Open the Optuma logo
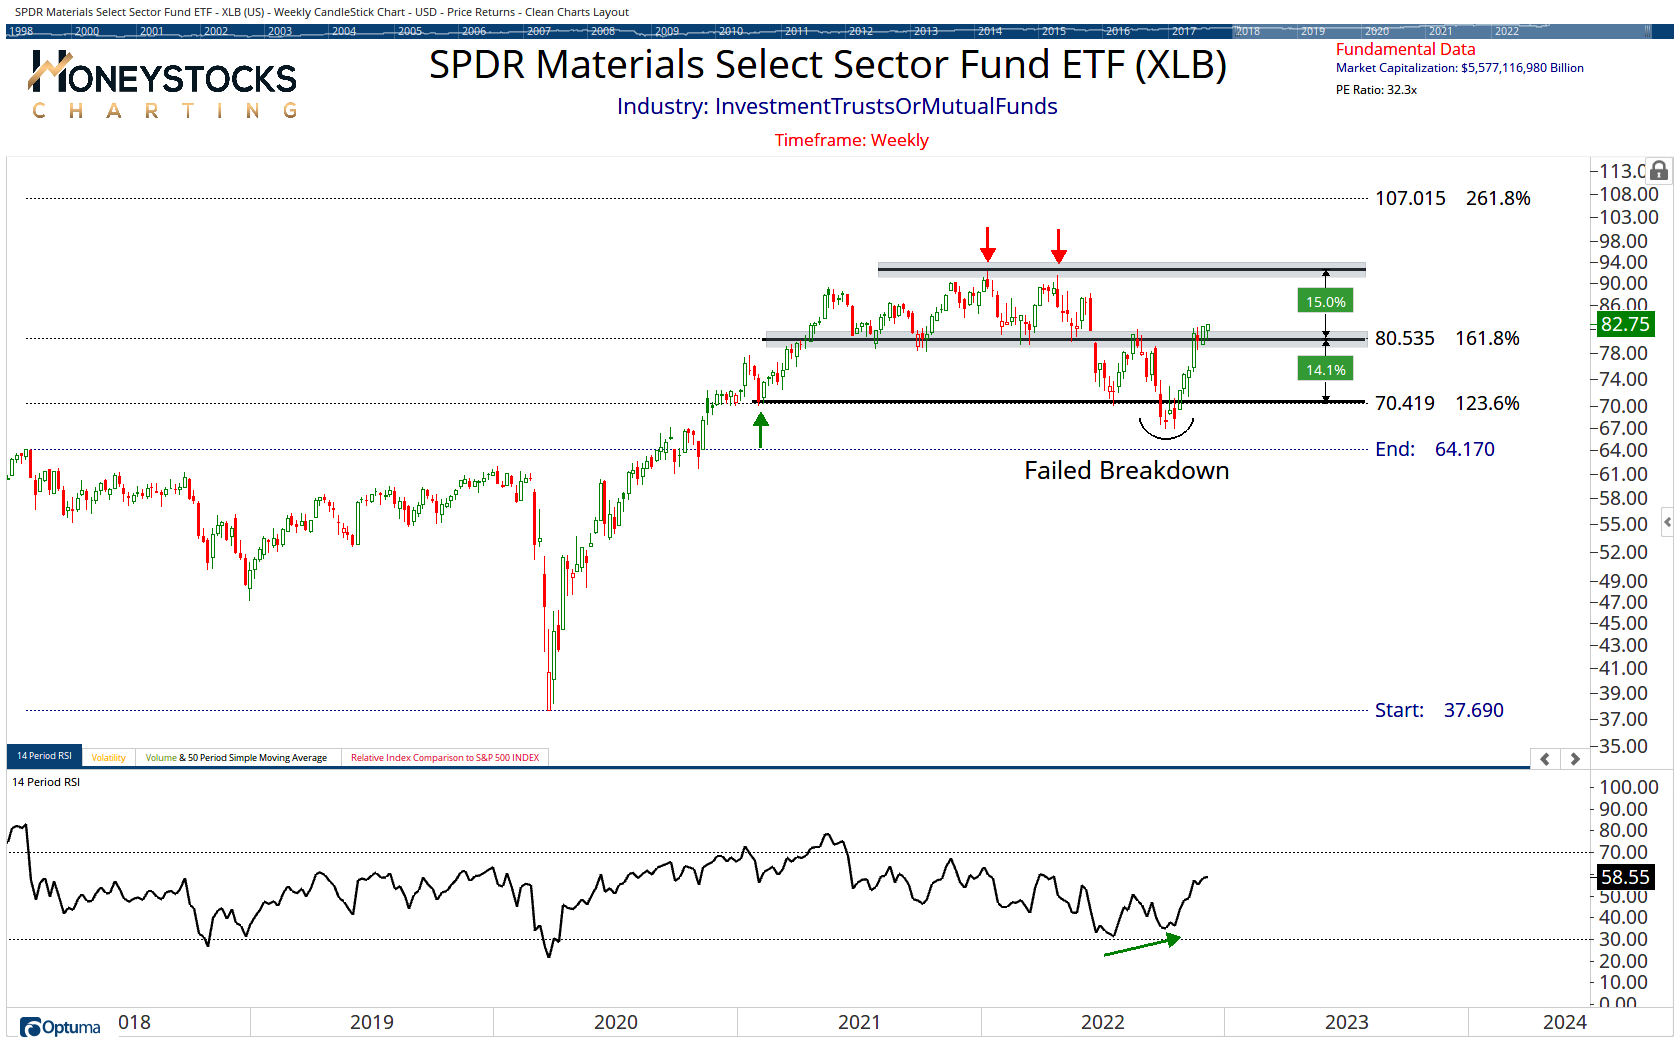 [60, 1027]
